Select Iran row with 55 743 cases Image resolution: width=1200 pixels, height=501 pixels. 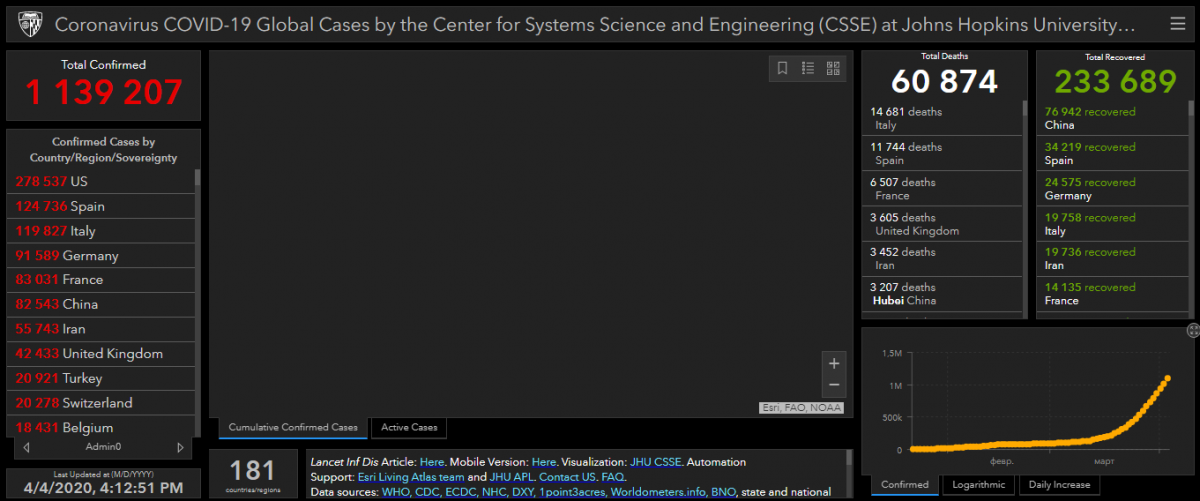tap(103, 329)
